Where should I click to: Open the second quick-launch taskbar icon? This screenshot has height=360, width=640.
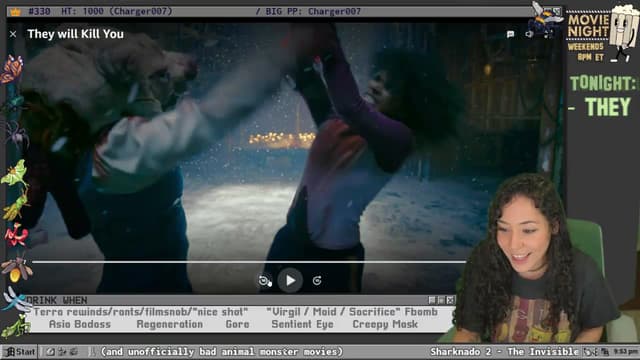pyautogui.click(x=62, y=351)
